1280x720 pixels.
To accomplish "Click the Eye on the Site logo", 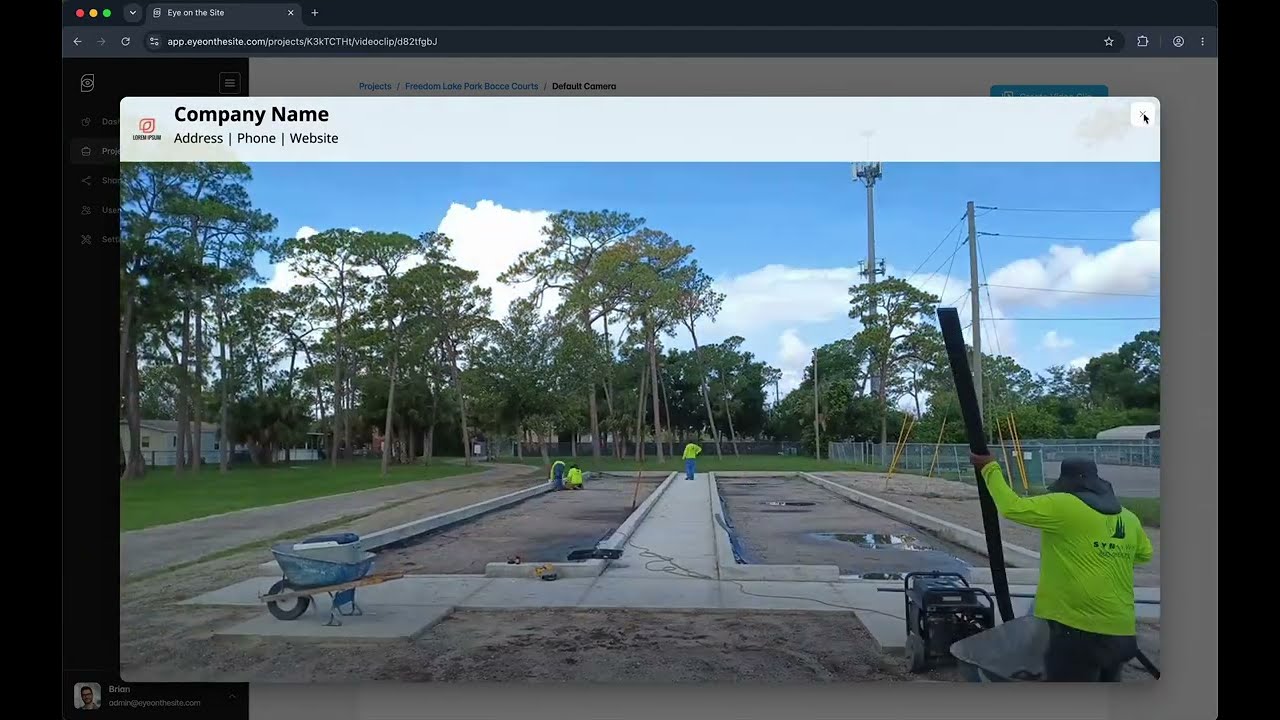I will 87,83.
